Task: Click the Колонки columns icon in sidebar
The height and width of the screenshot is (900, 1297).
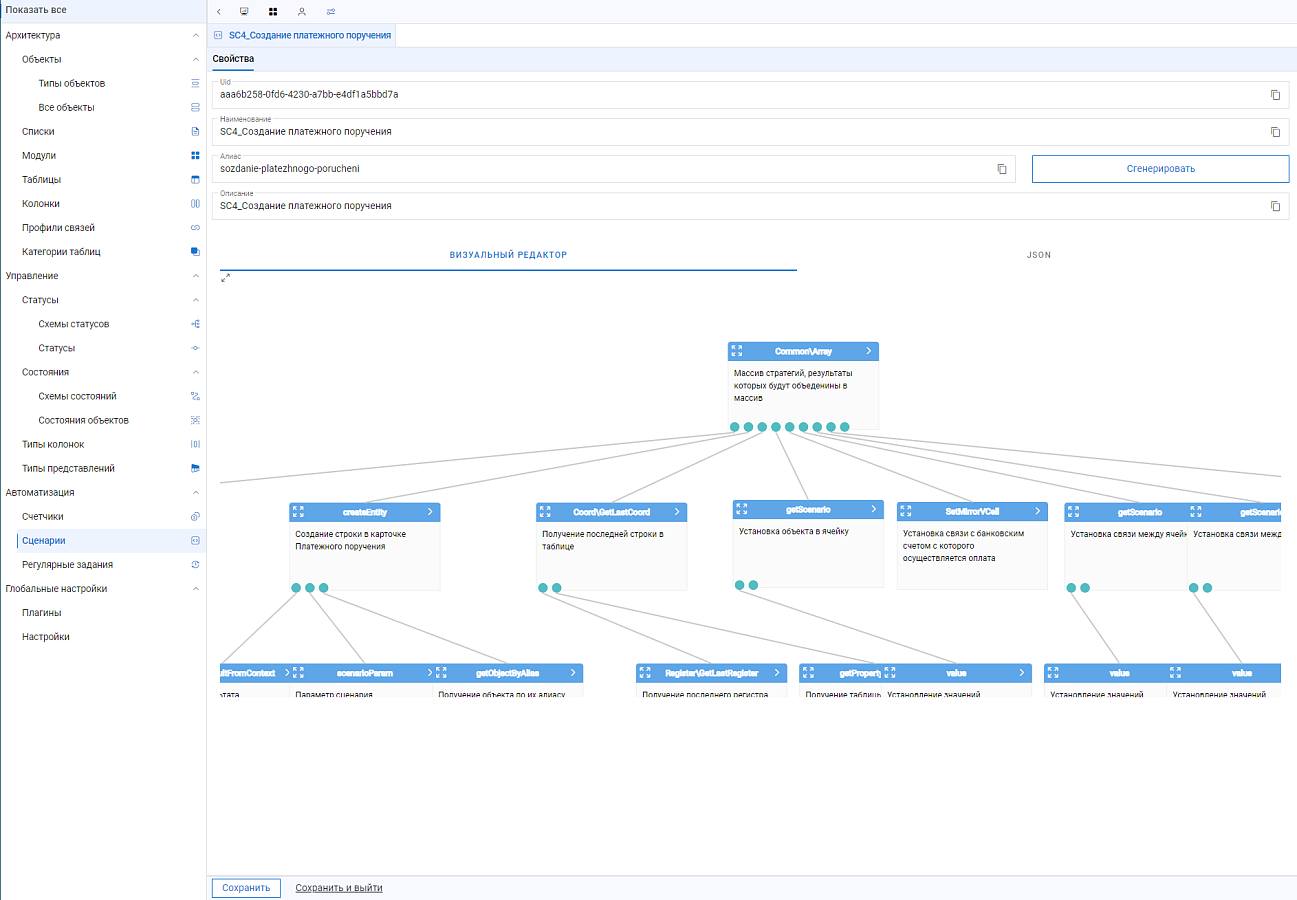Action: pyautogui.click(x=195, y=204)
